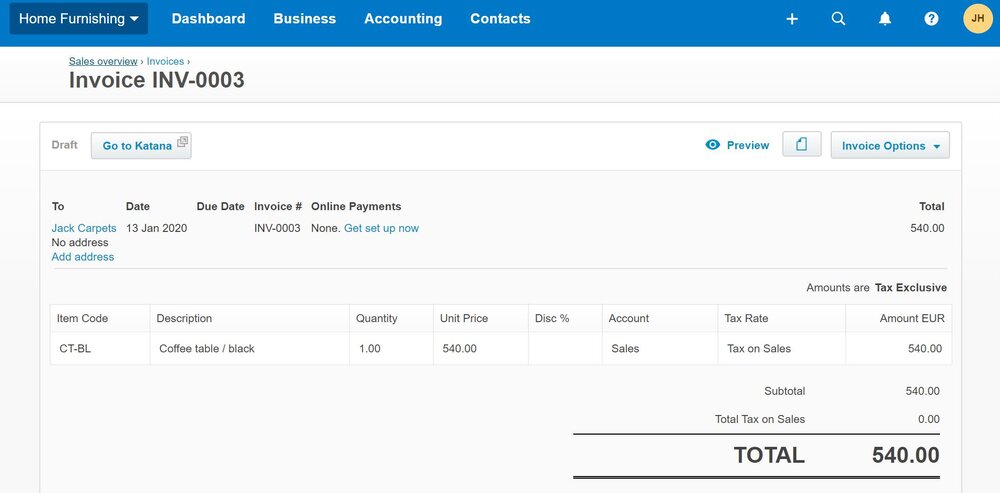1000x493 pixels.
Task: Click Get set up now link
Action: tap(381, 228)
